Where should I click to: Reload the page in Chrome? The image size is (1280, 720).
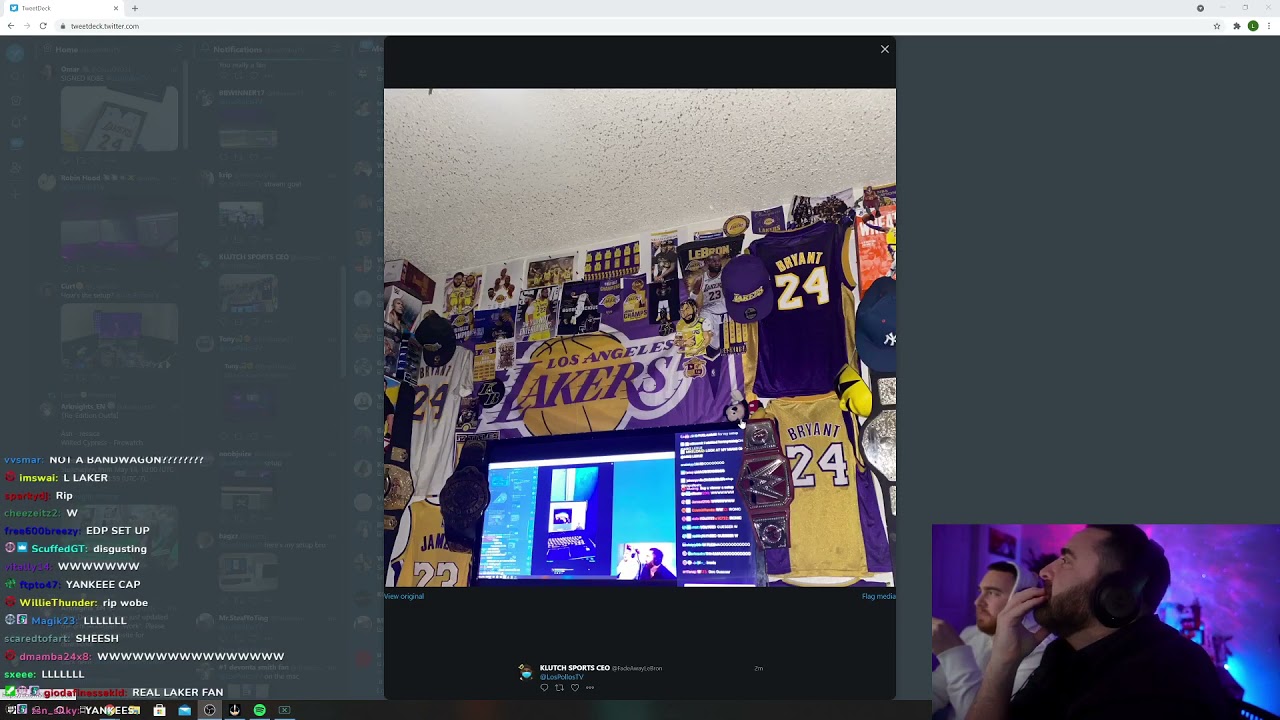pos(43,26)
